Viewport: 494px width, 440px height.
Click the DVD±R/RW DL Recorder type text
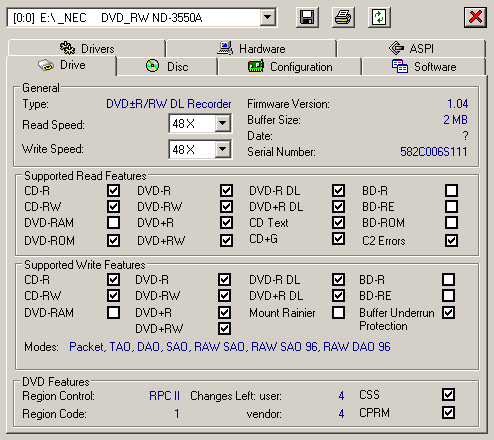pyautogui.click(x=169, y=104)
